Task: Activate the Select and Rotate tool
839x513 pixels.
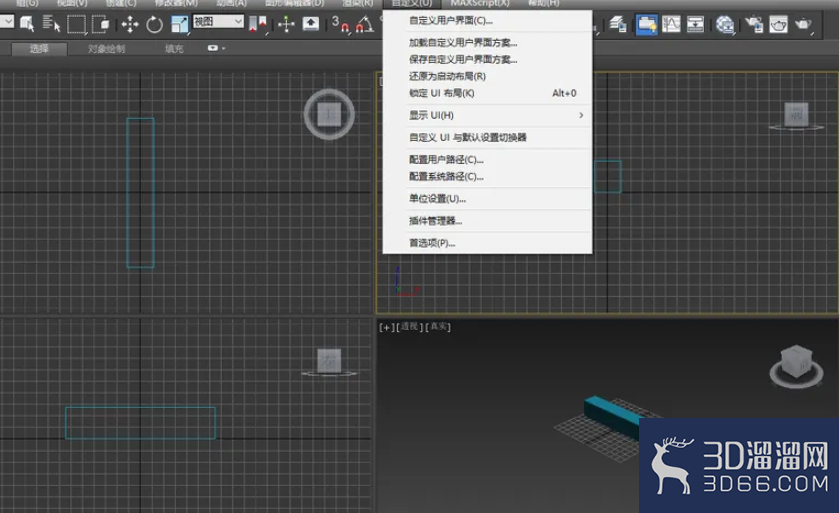Action: point(155,24)
